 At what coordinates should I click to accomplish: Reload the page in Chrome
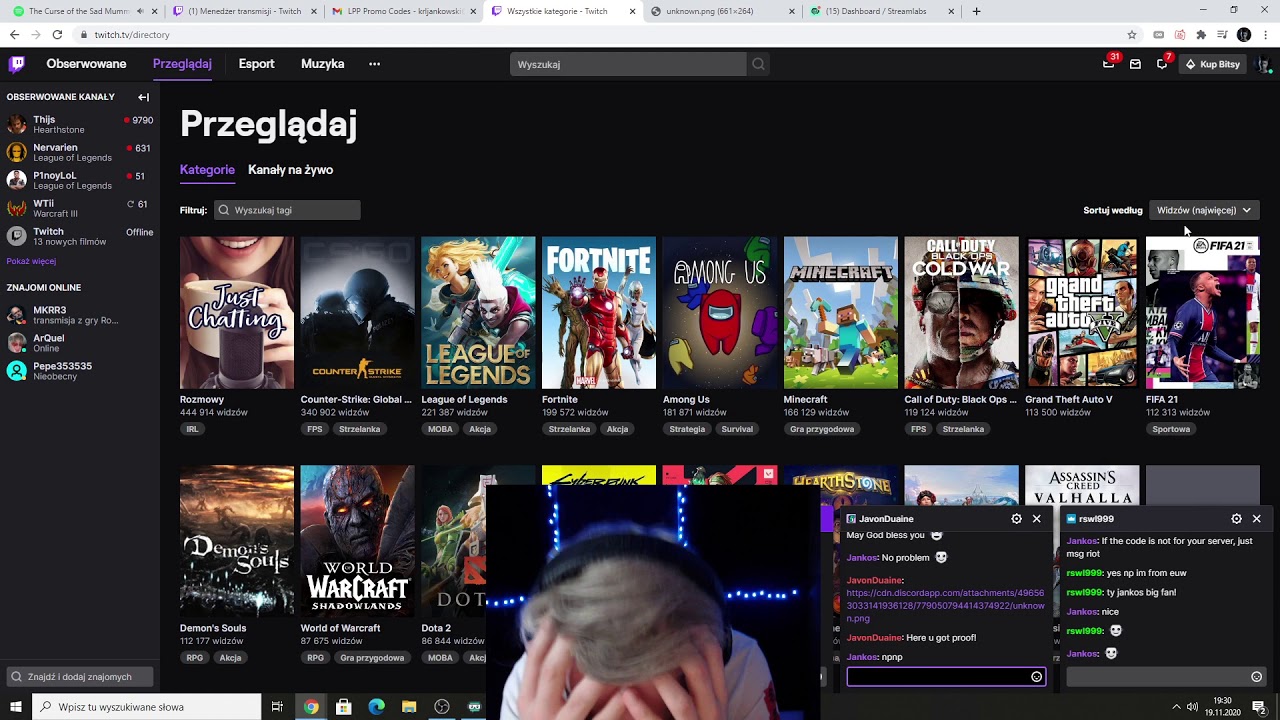point(57,34)
